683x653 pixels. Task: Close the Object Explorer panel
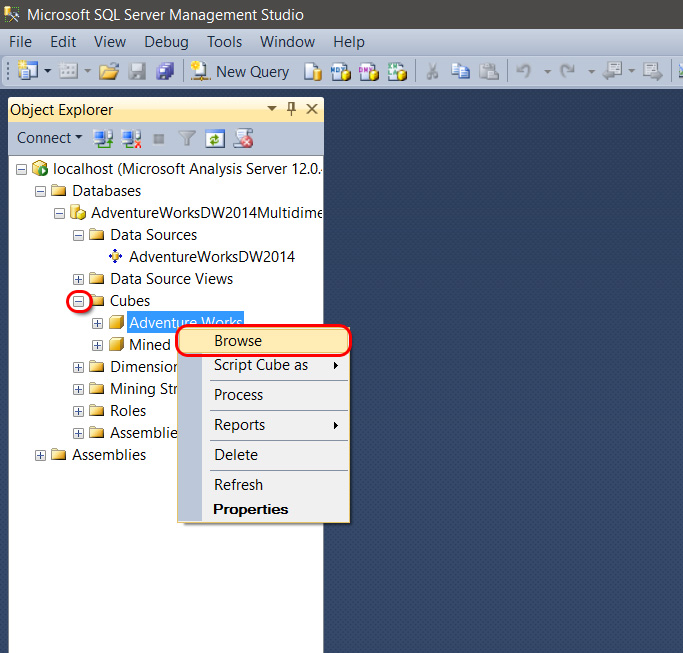point(312,108)
